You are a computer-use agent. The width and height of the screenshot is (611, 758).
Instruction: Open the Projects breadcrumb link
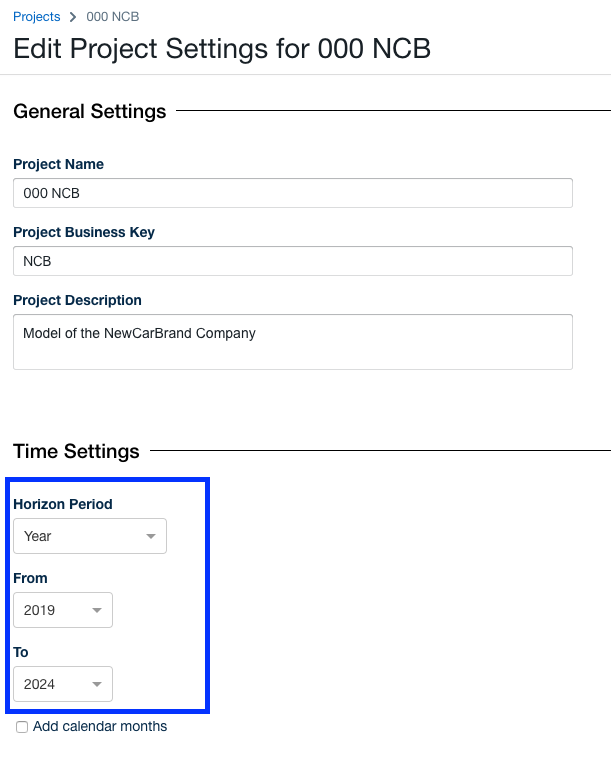pos(36,17)
